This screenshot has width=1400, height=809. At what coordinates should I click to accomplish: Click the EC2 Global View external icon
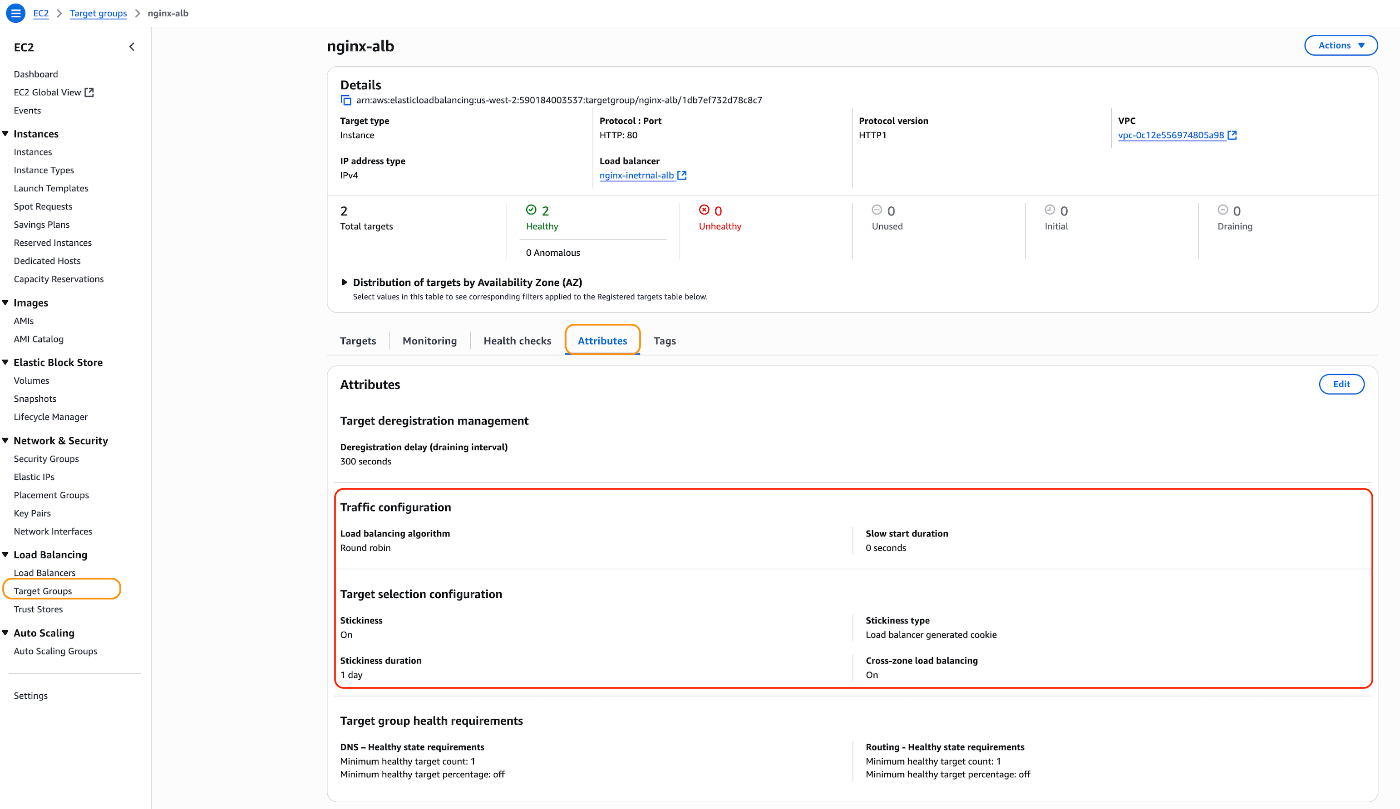click(89, 92)
